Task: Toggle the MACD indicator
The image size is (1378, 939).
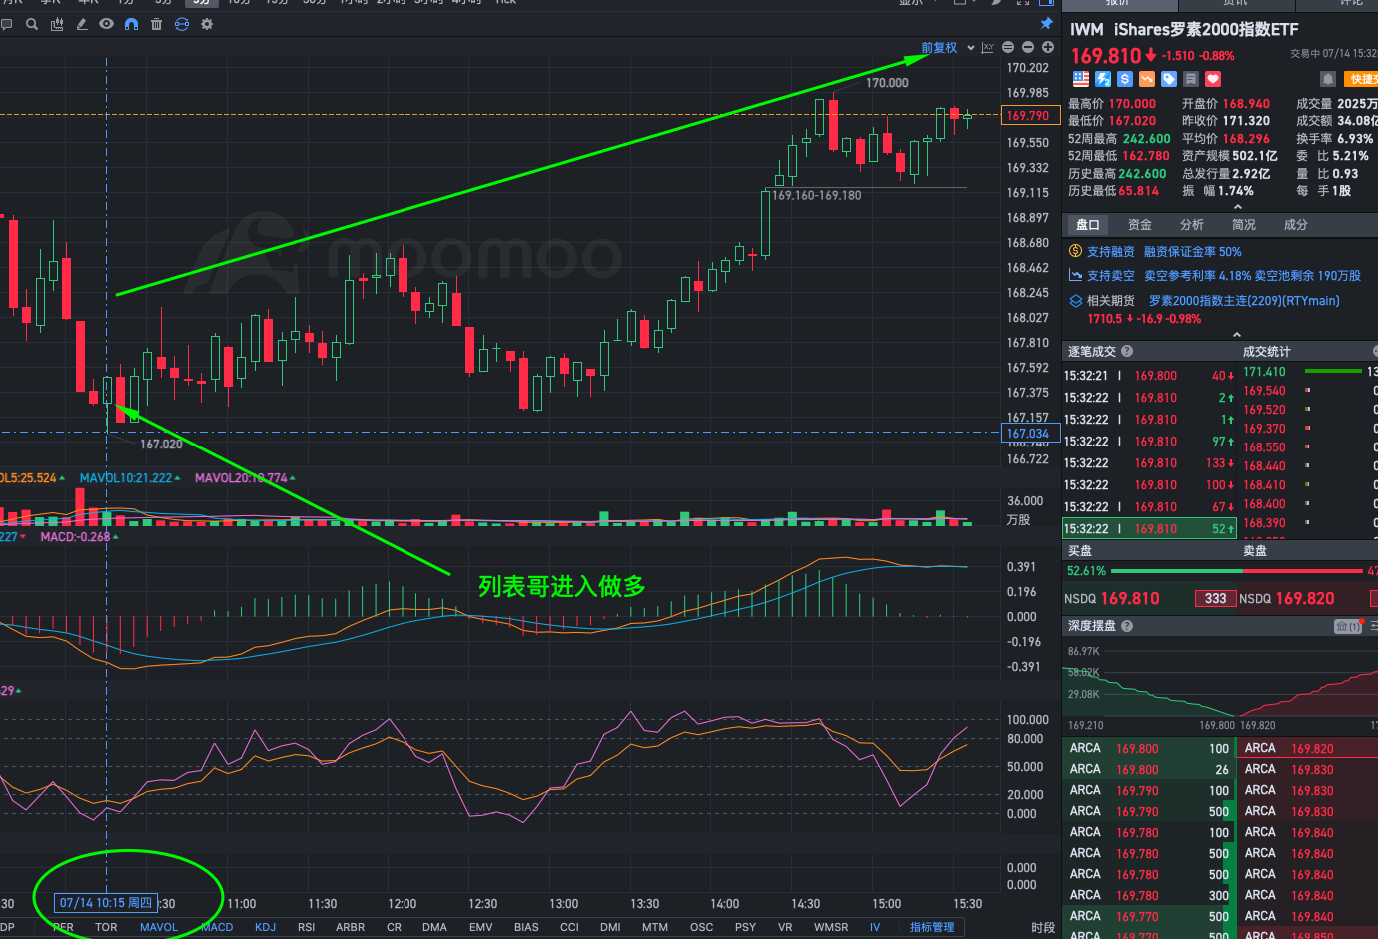Action: click(x=217, y=927)
